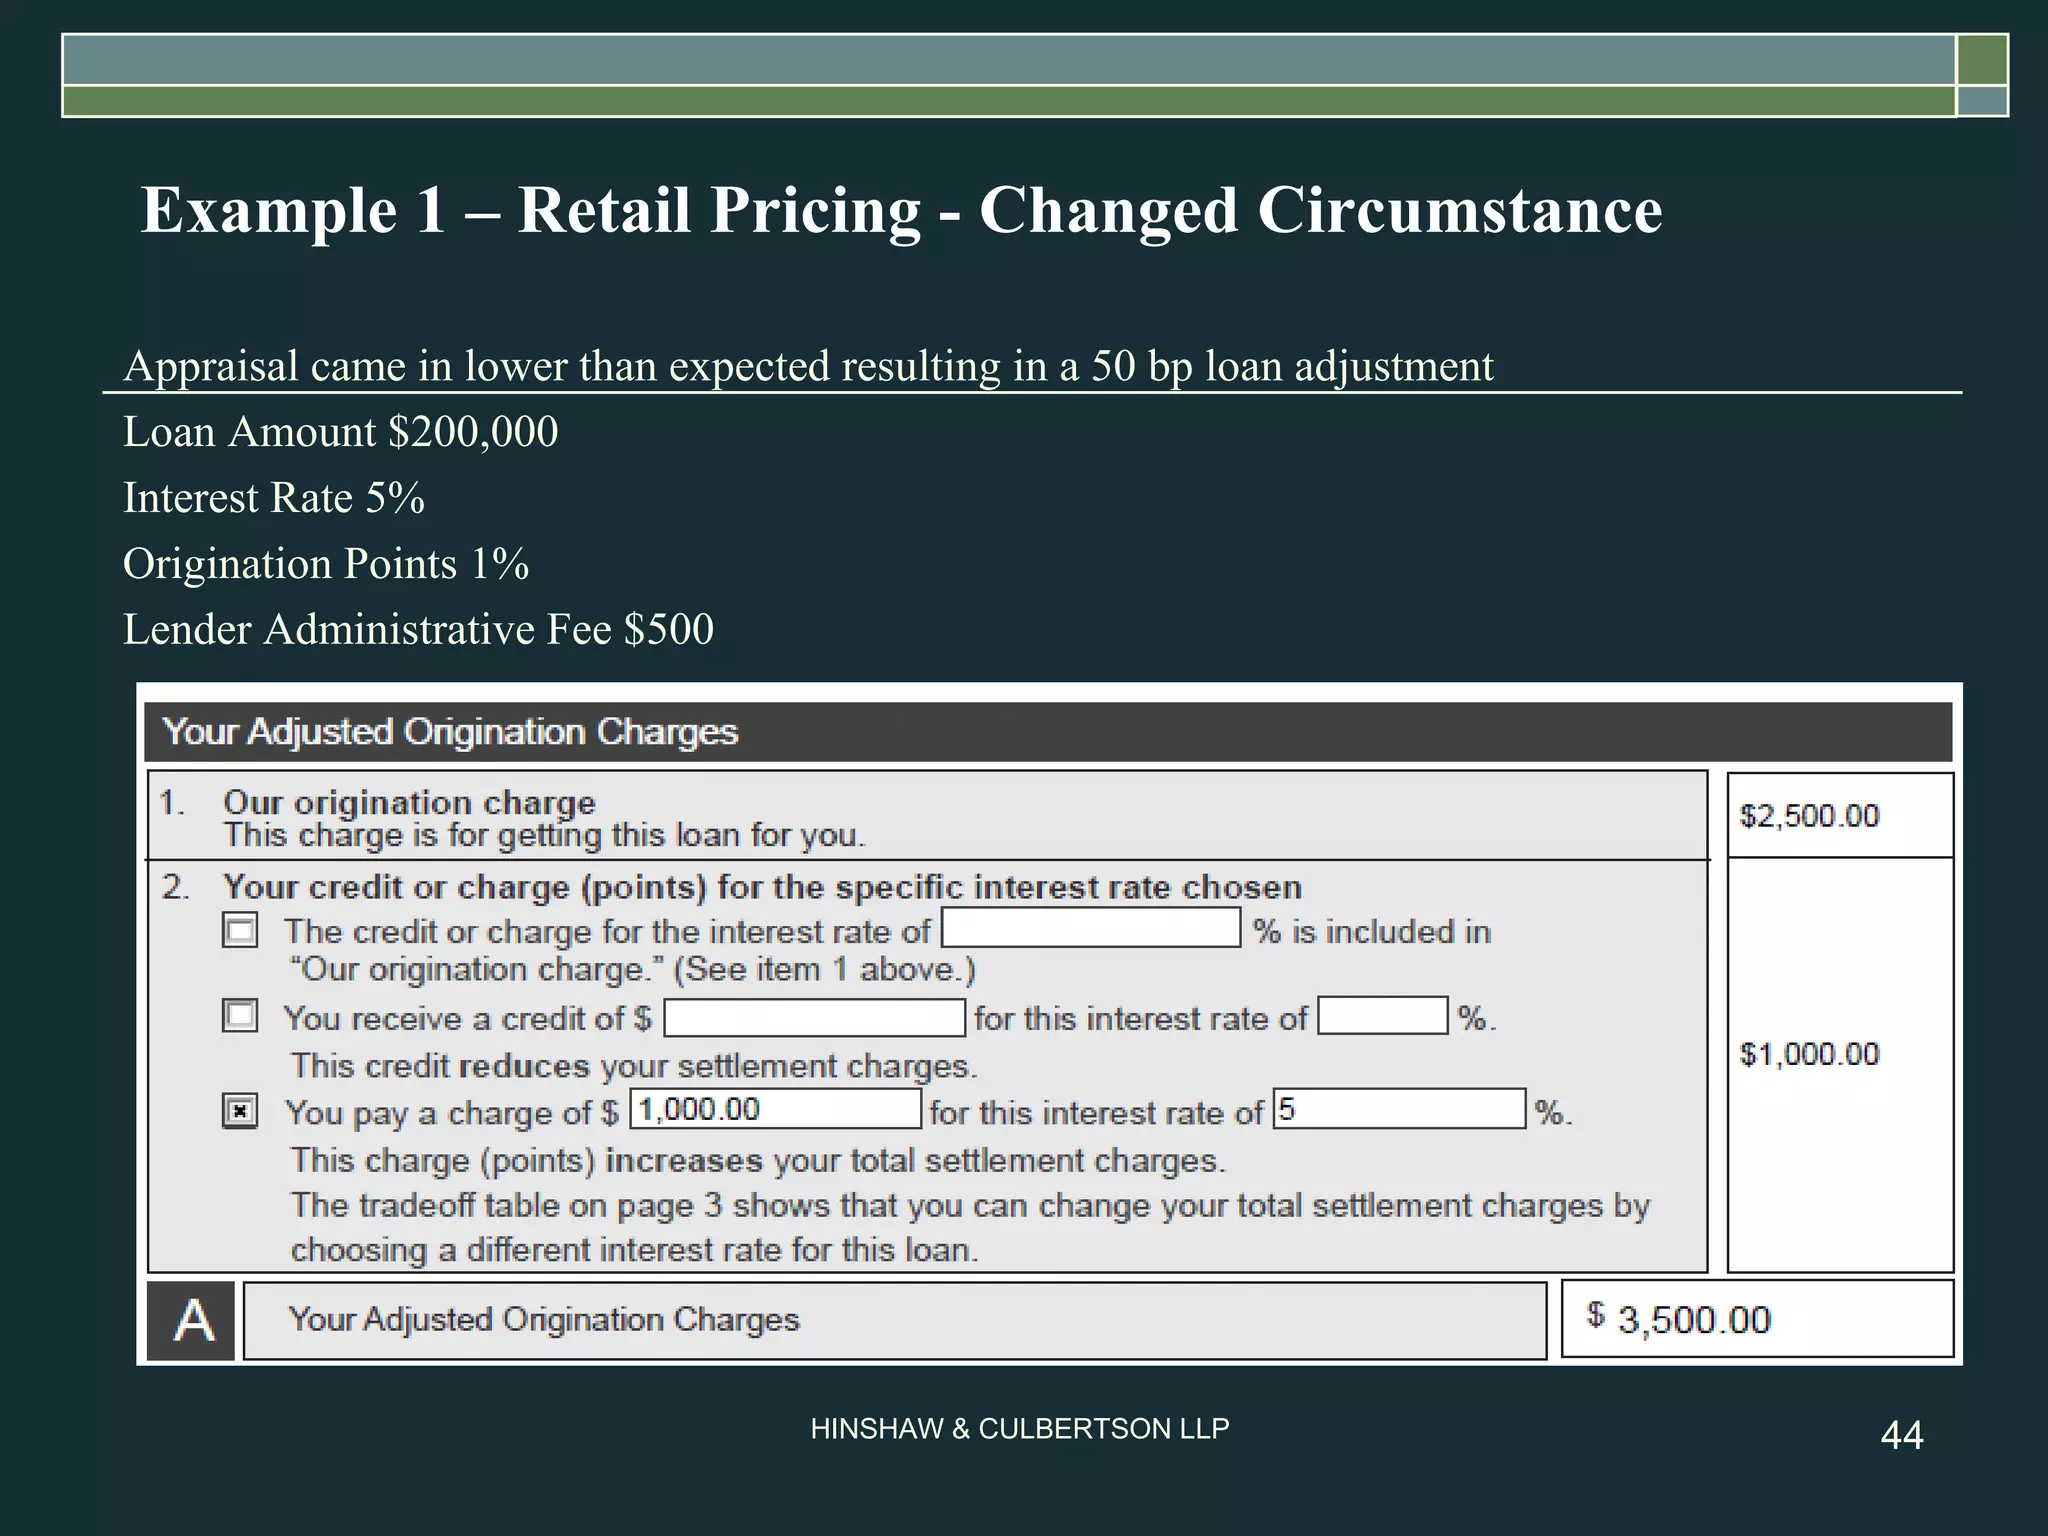The image size is (2048, 1536).
Task: Click 'This charge is for getting this loan' text
Action: [544, 835]
